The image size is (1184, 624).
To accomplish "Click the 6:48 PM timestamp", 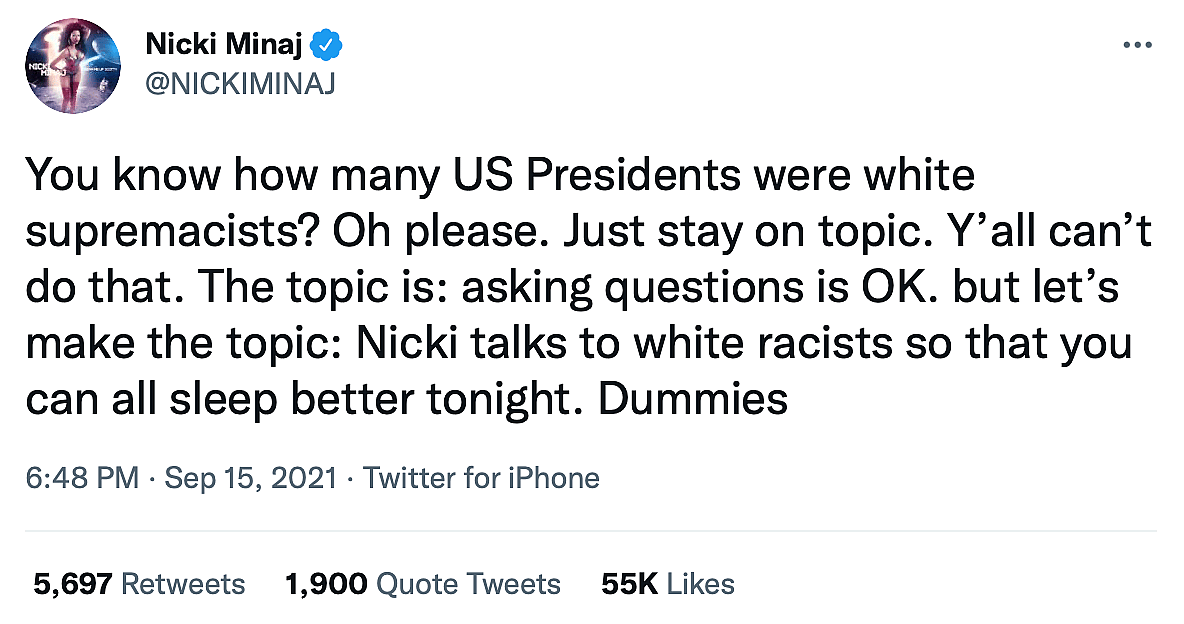I will 83,478.
